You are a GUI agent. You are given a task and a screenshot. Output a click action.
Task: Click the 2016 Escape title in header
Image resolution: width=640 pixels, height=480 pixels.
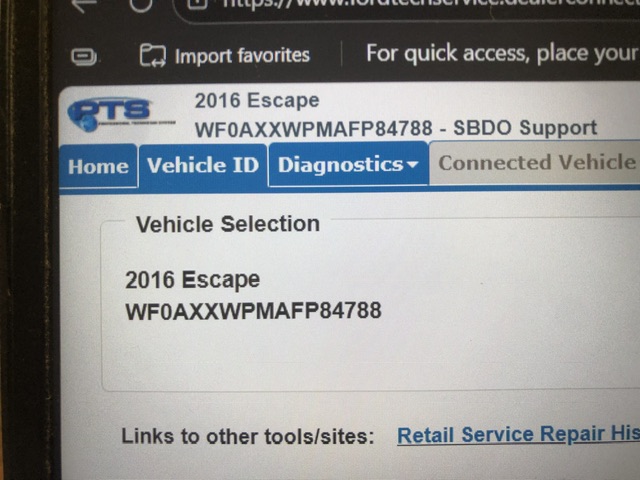tap(257, 101)
